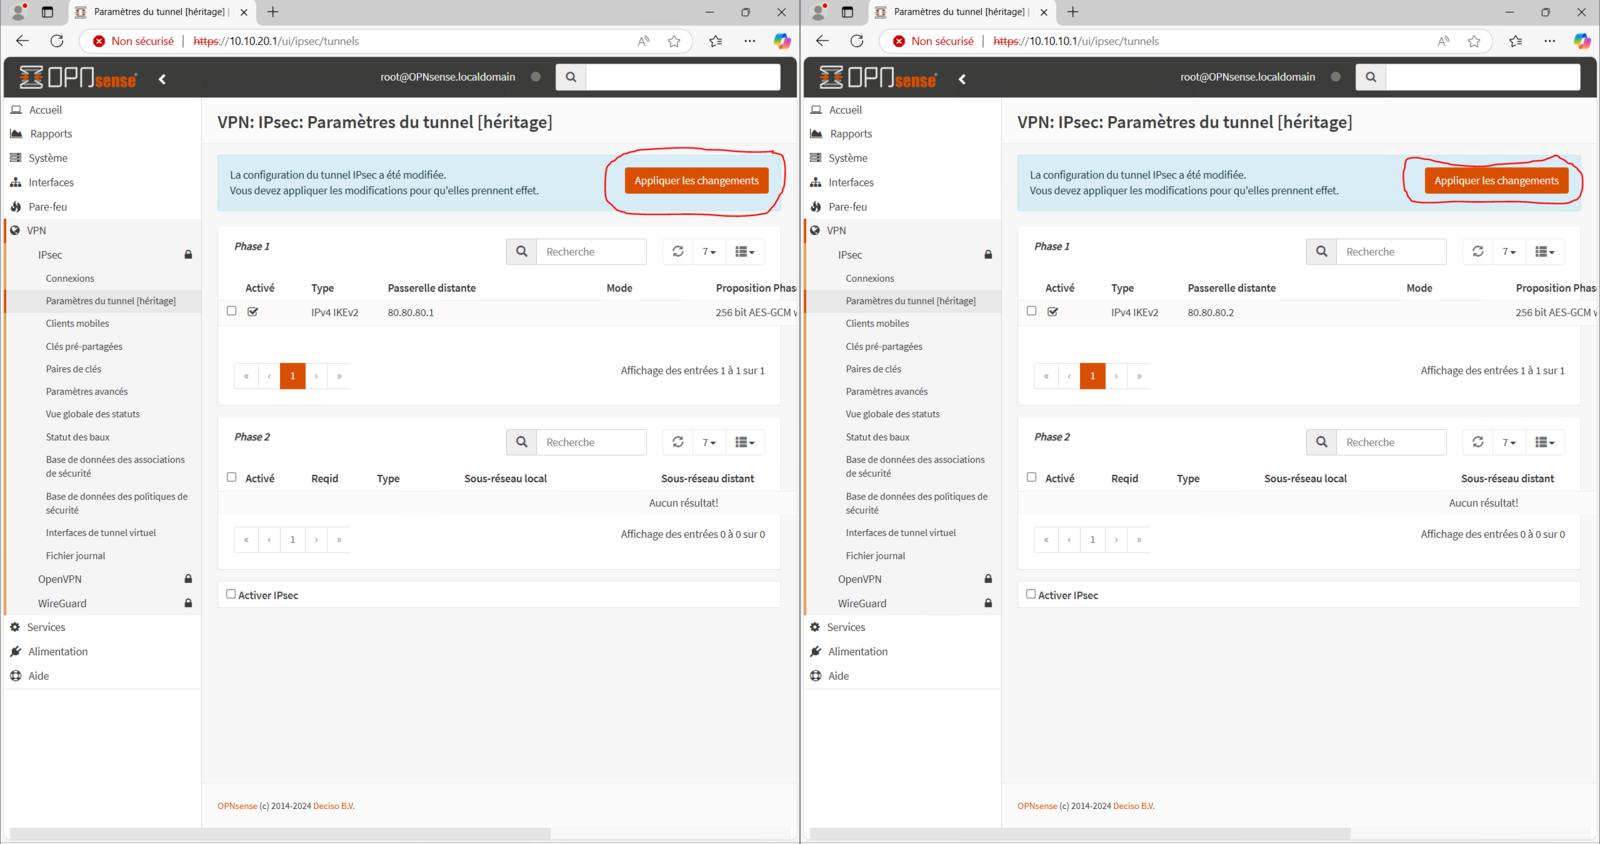Go back in the left browser window

[22, 41]
